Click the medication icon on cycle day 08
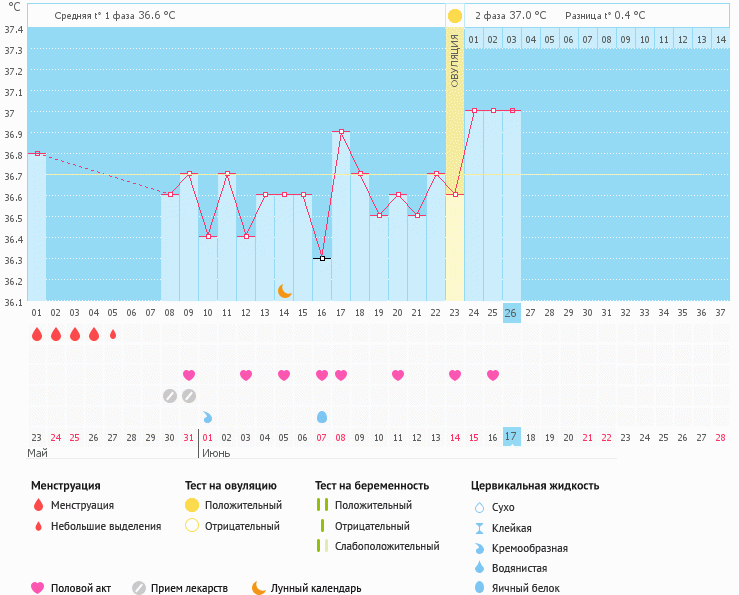Viewport: 739px width, 595px height. (x=170, y=395)
